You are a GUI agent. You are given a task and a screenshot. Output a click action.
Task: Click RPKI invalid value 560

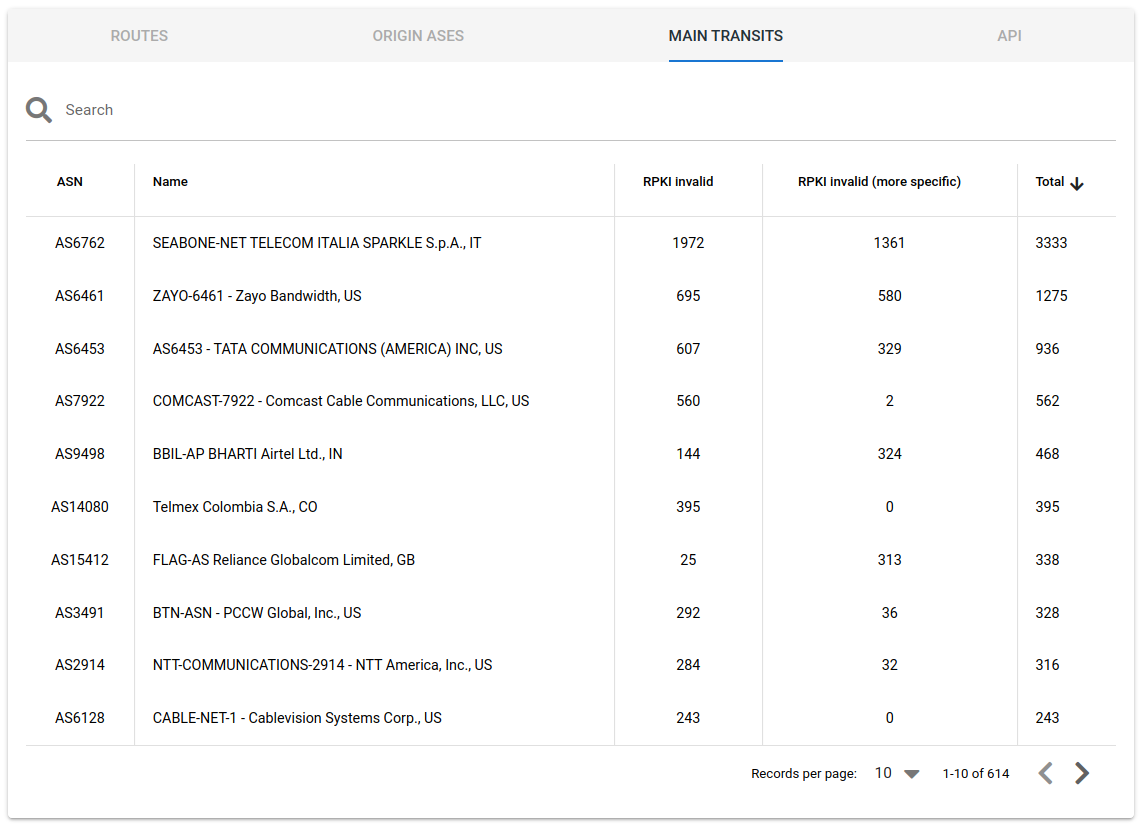[688, 401]
